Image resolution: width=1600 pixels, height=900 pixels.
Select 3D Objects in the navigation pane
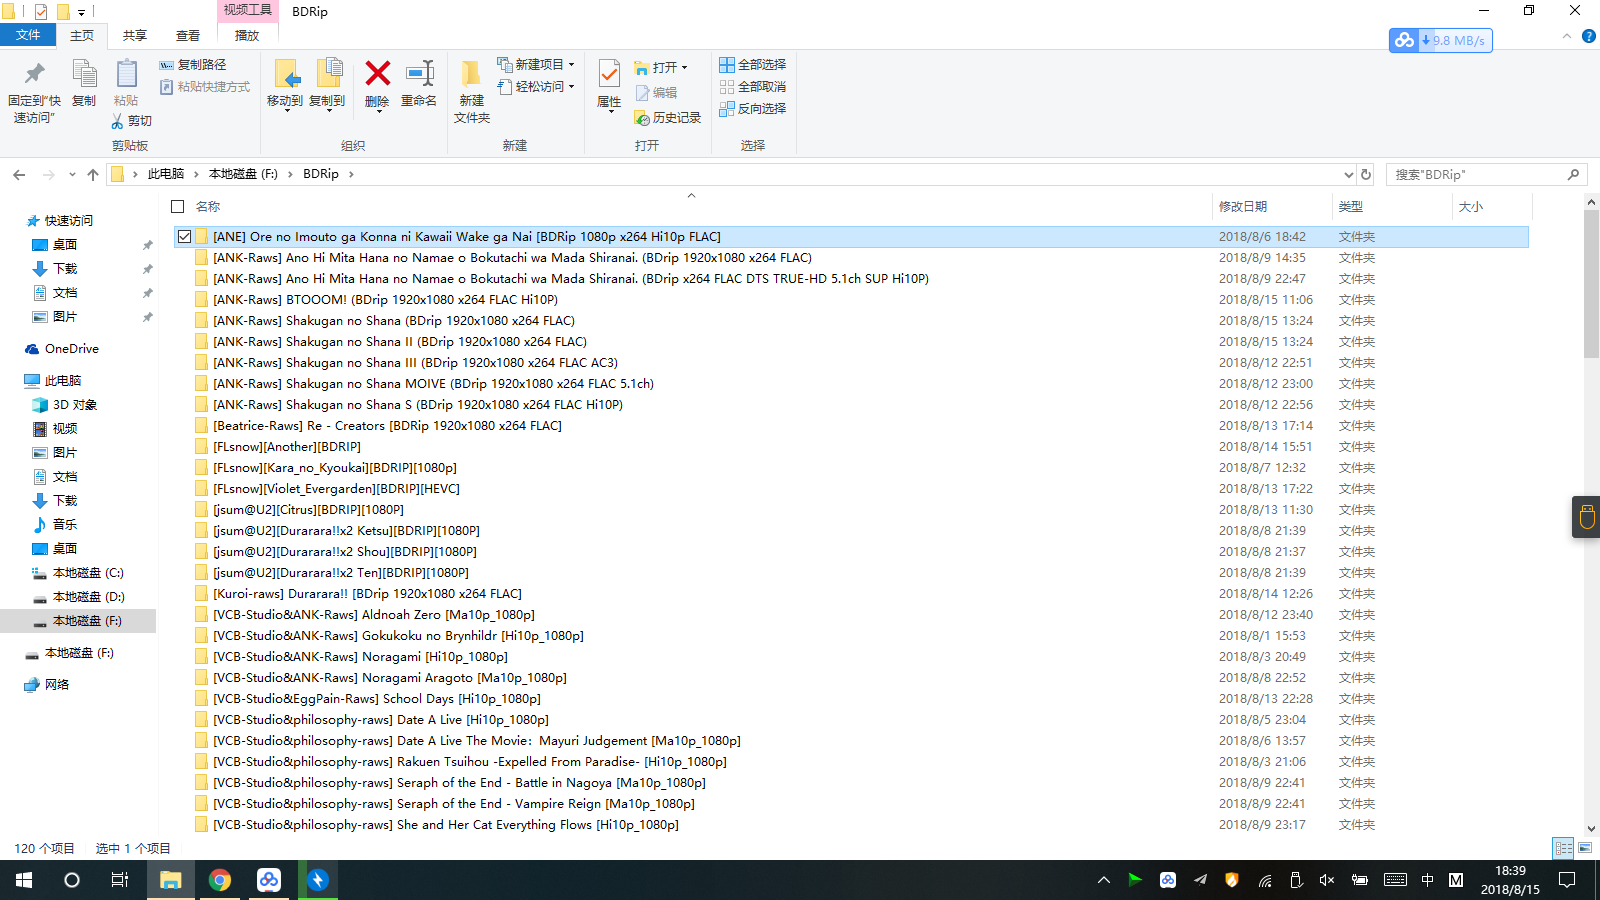pos(75,405)
